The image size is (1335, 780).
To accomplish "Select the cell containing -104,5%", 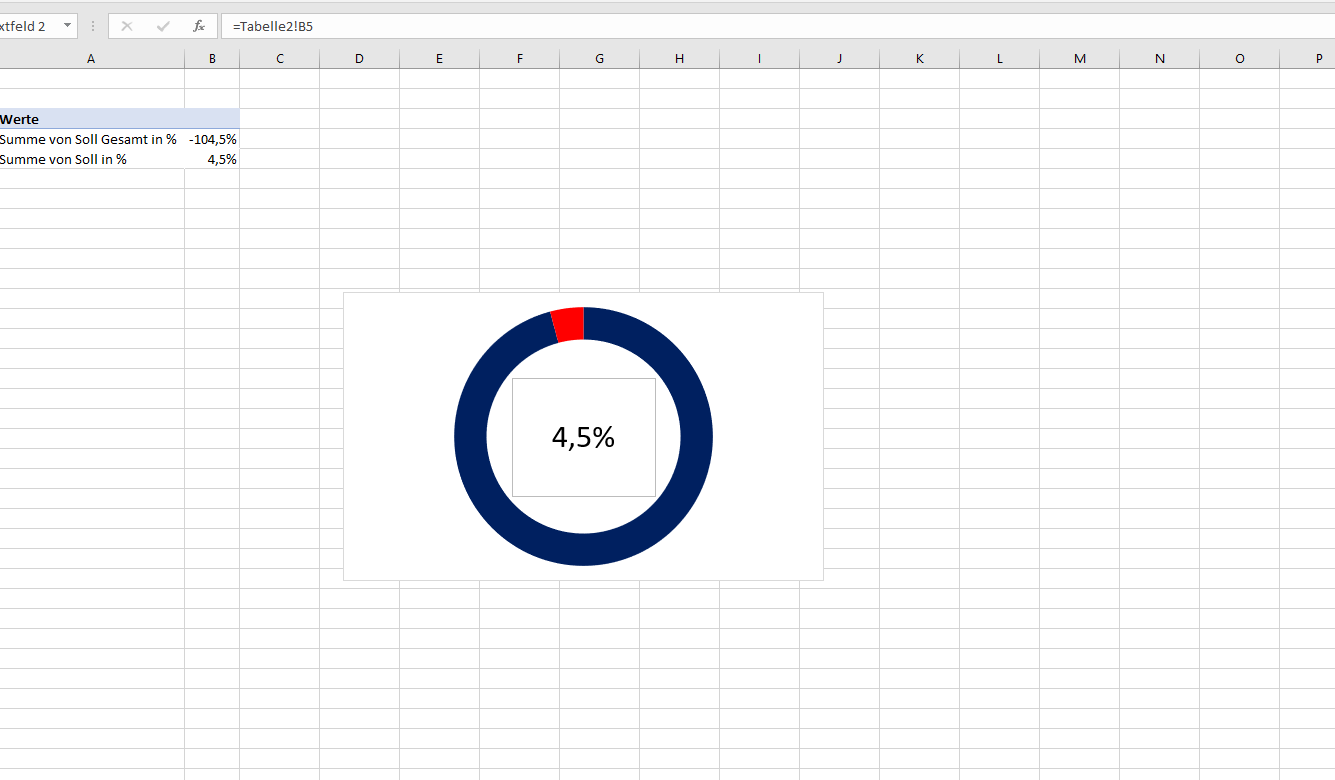I will 212,140.
